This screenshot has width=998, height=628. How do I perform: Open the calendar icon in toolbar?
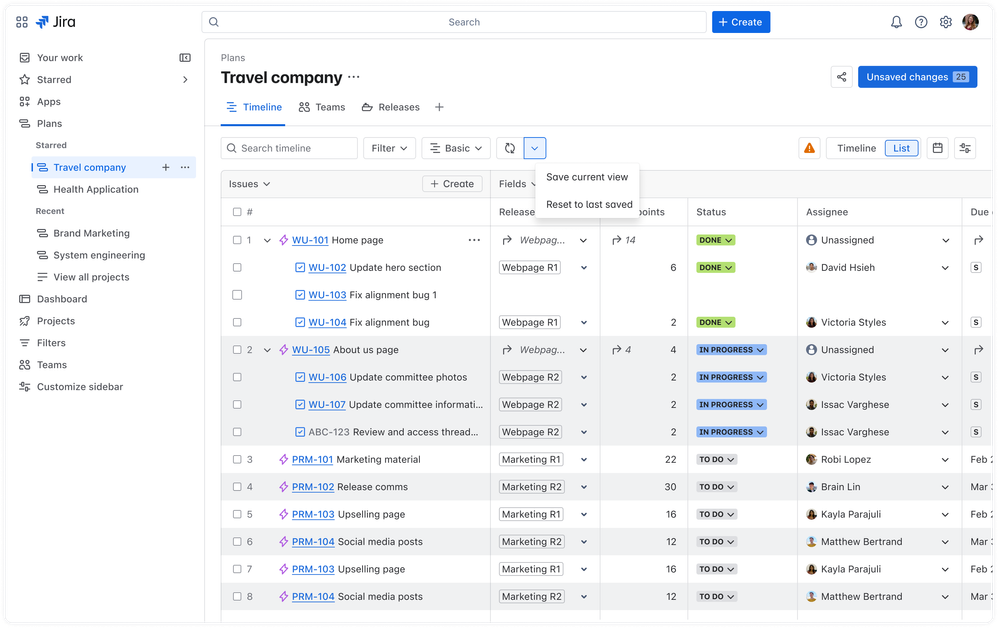(x=937, y=148)
